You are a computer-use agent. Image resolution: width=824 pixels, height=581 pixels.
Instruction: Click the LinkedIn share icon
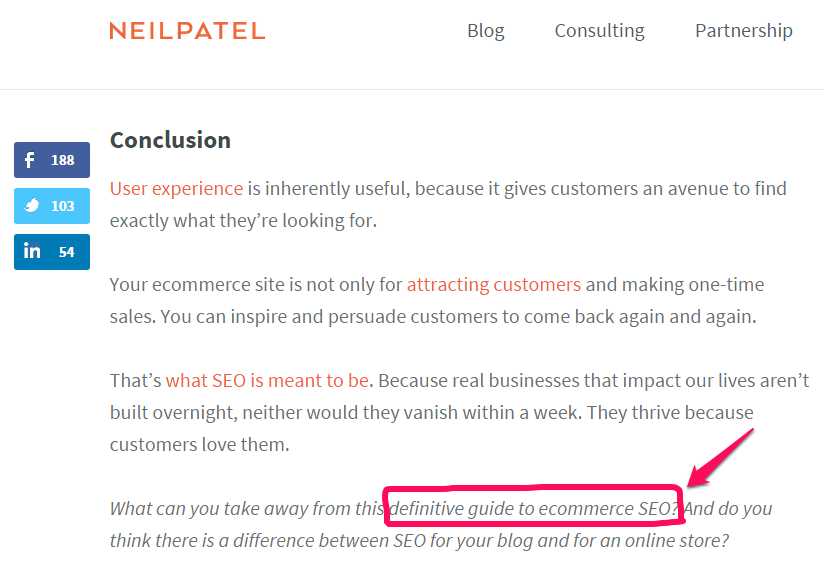tap(32, 251)
